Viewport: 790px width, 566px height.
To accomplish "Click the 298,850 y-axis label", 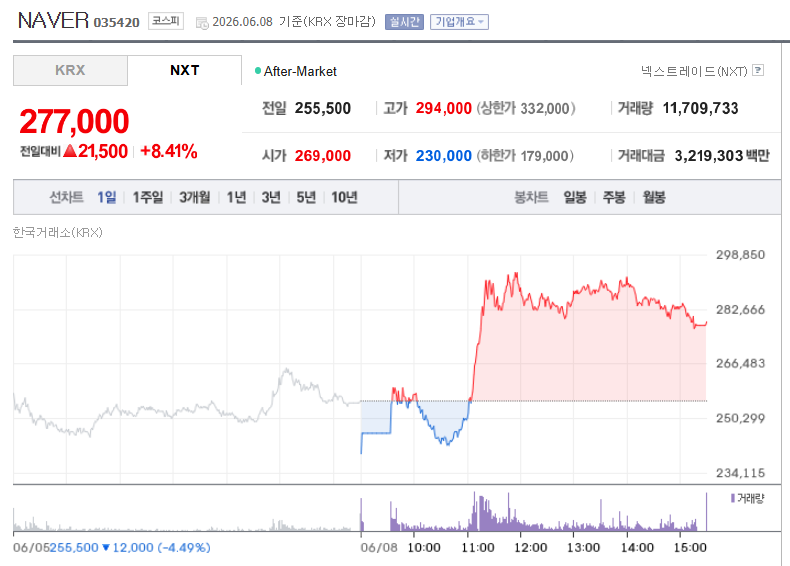I will point(741,255).
